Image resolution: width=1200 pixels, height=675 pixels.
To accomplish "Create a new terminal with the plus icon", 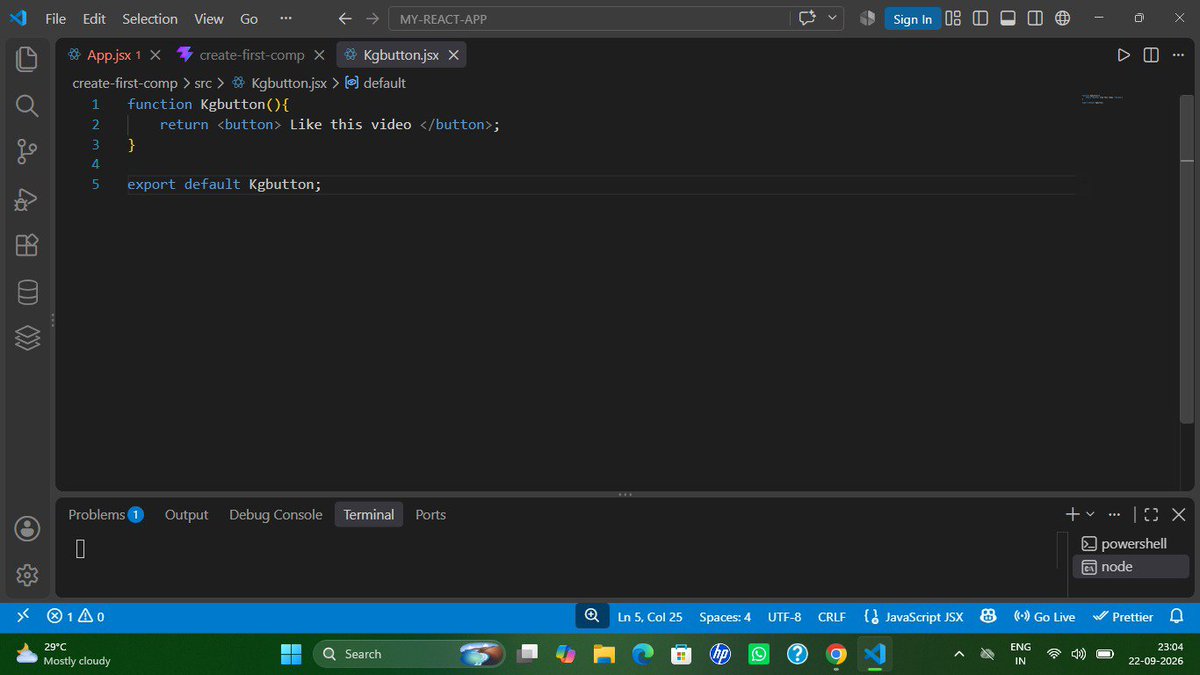I will 1072,514.
